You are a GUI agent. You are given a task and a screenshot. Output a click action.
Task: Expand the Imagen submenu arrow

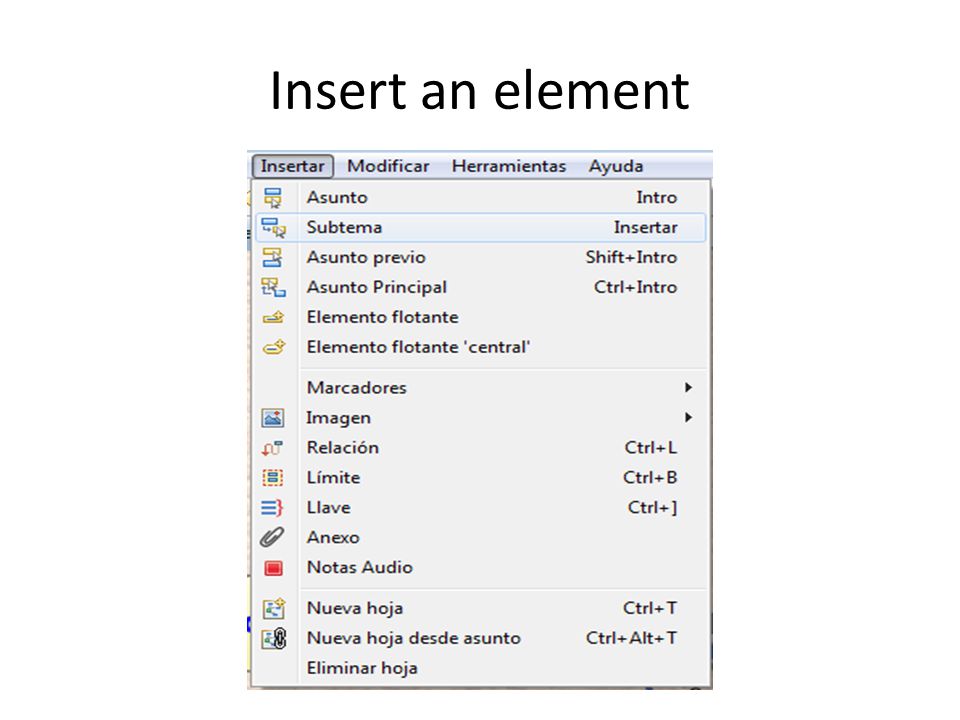(x=688, y=418)
